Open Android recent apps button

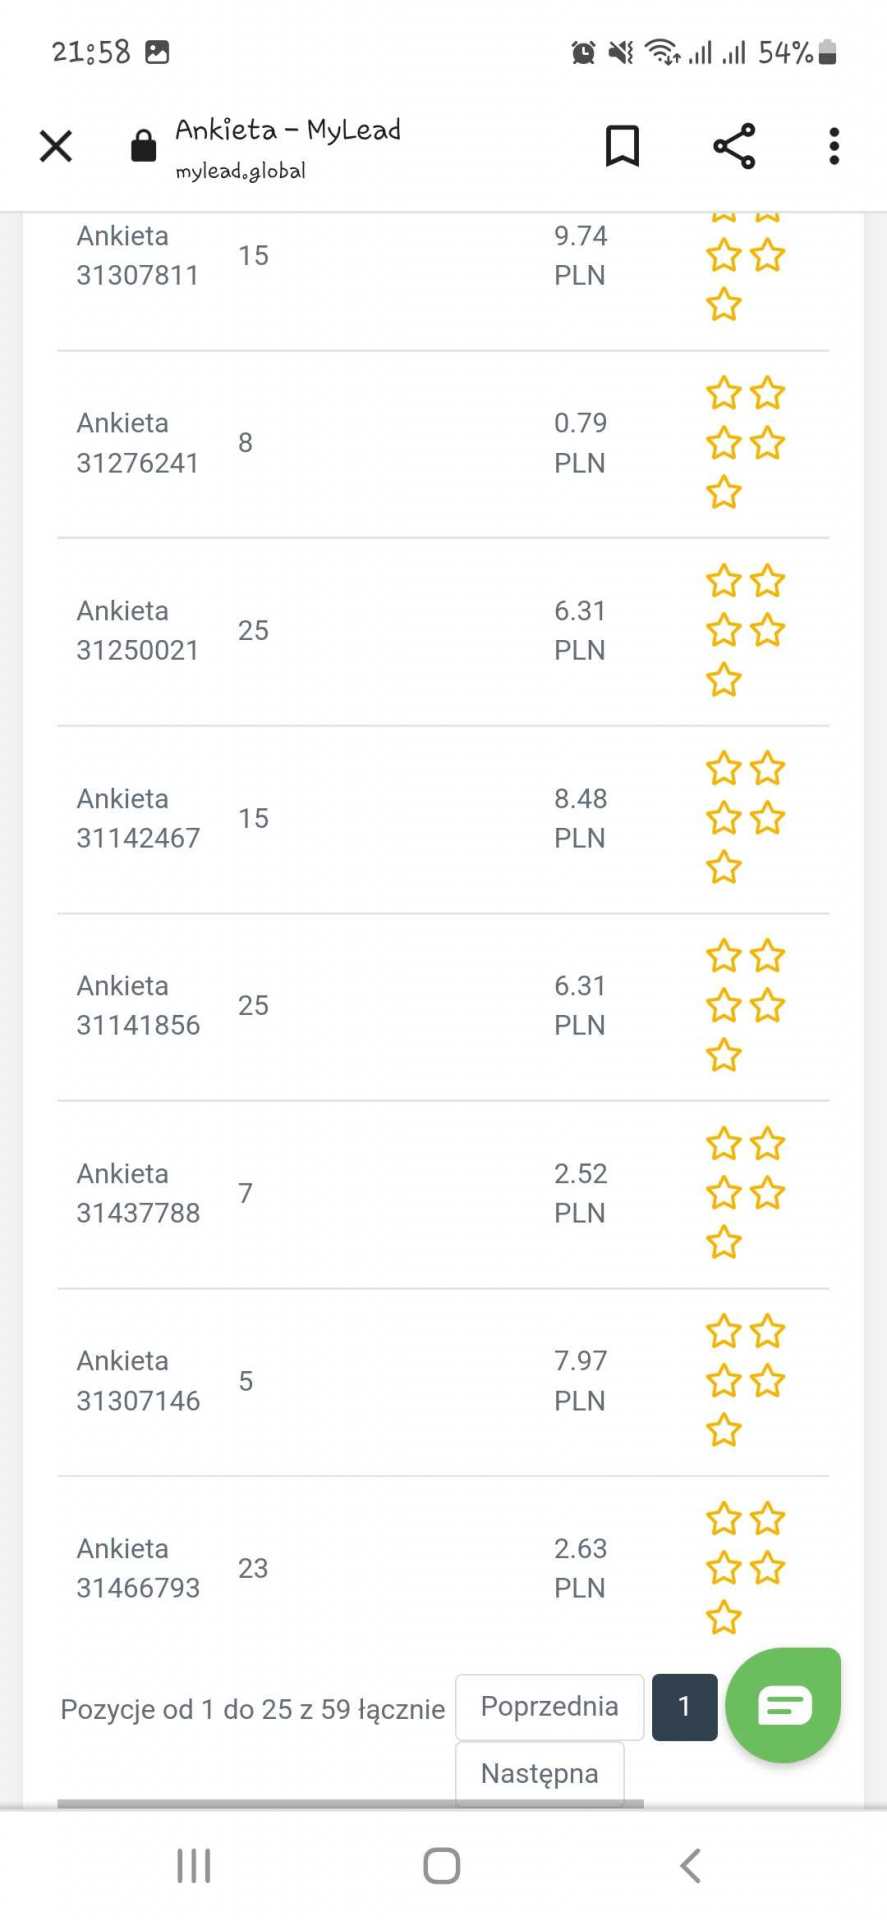[x=194, y=1865]
